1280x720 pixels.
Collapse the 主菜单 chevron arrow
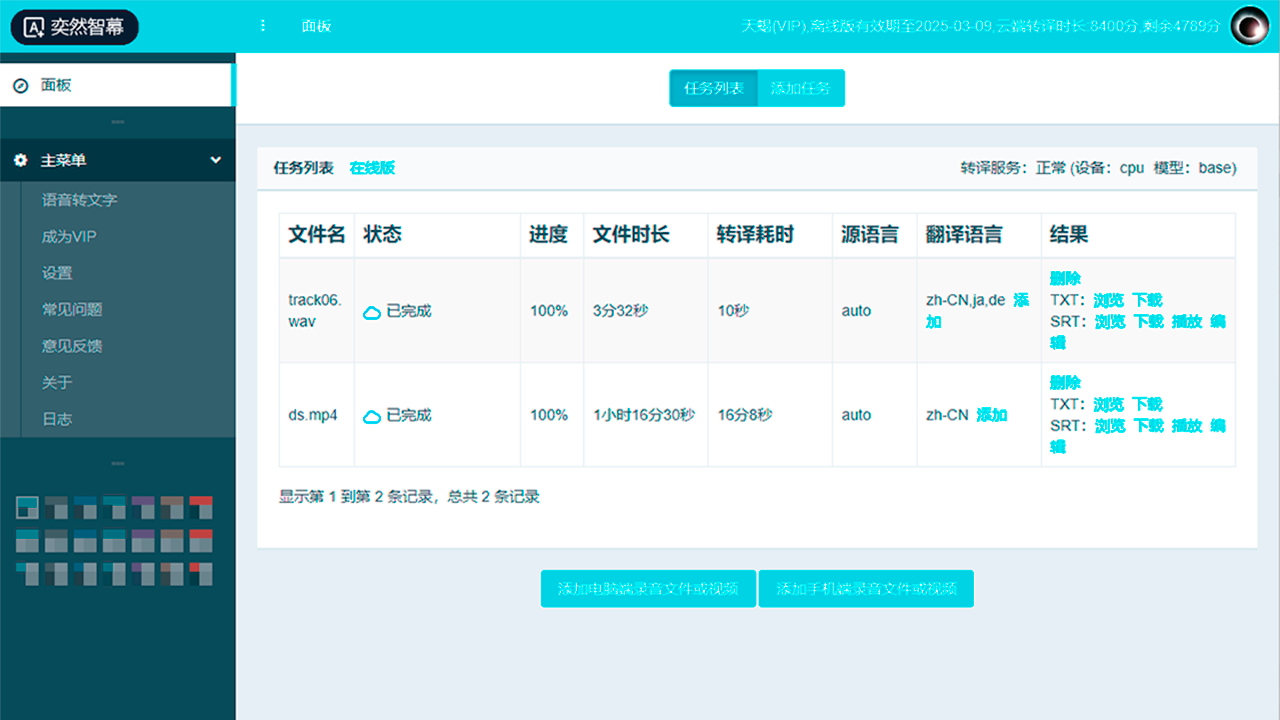[215, 160]
